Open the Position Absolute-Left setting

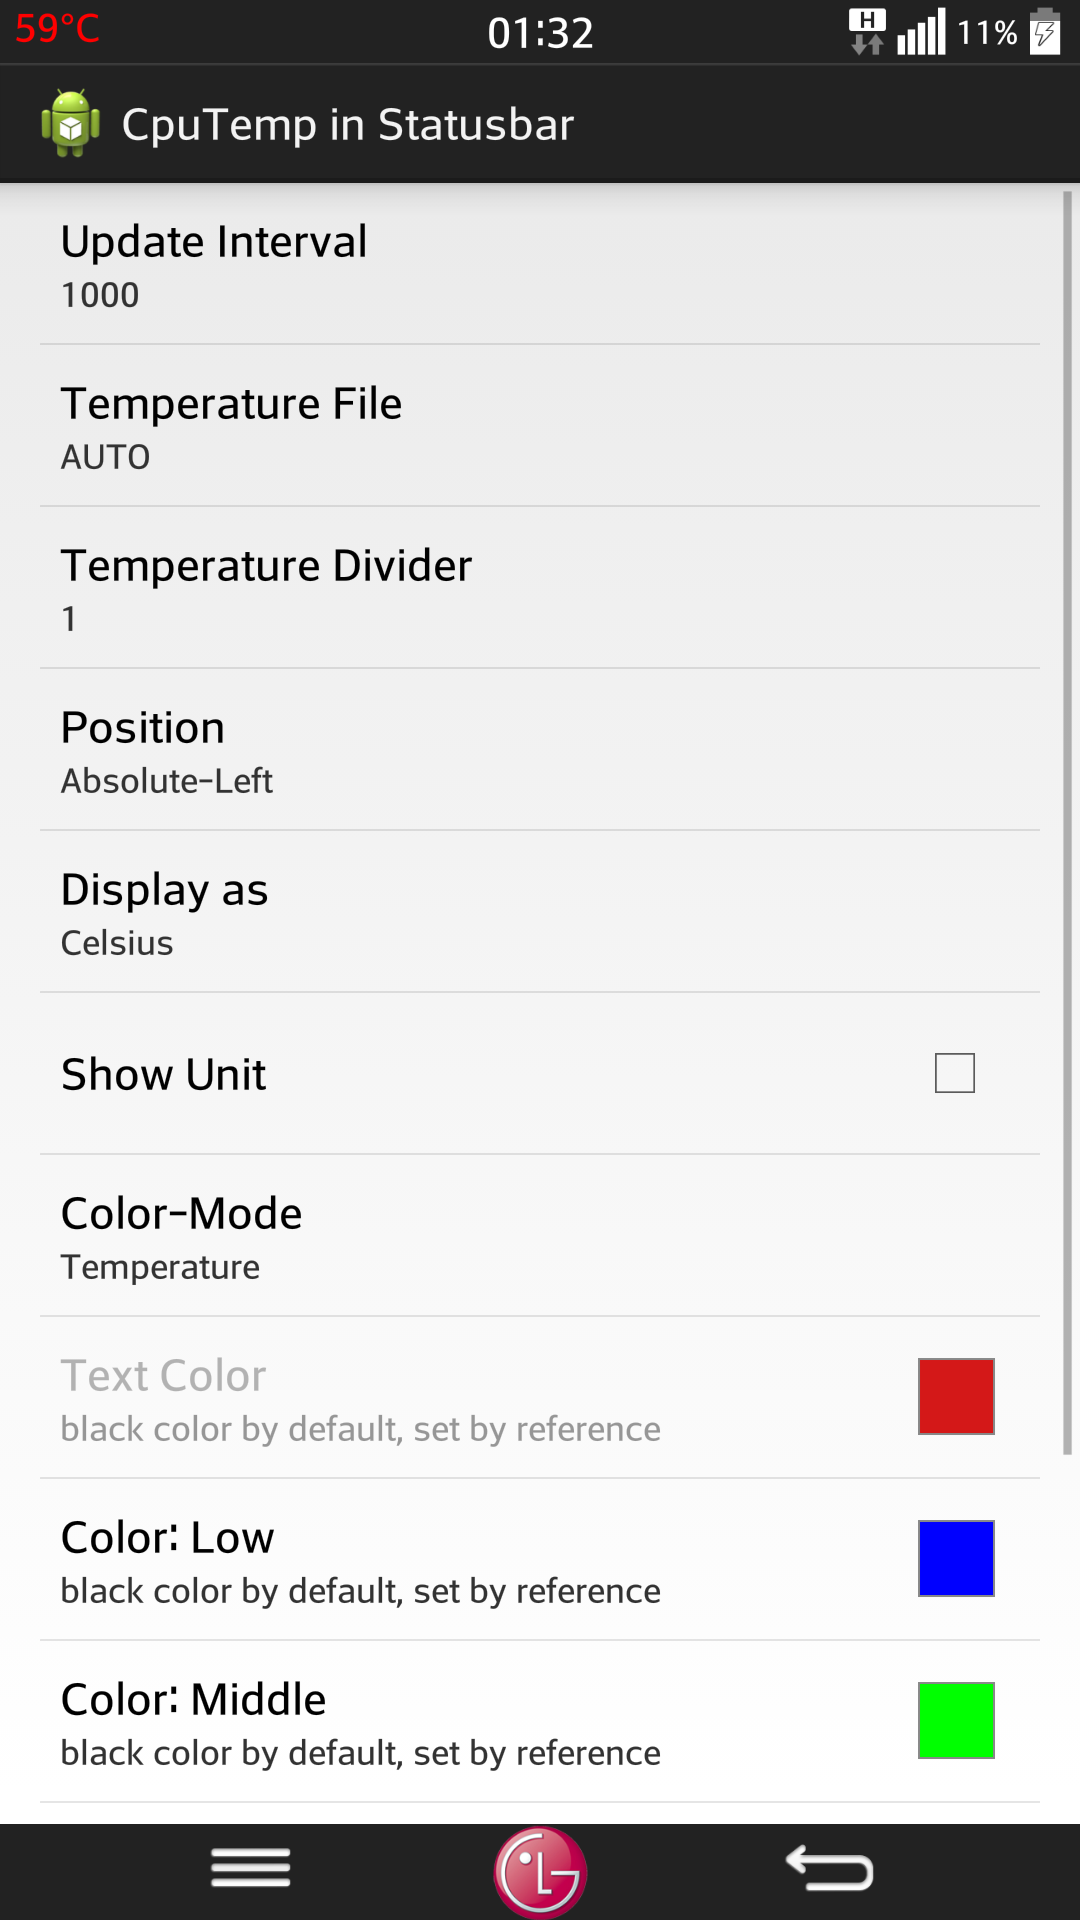click(x=540, y=750)
